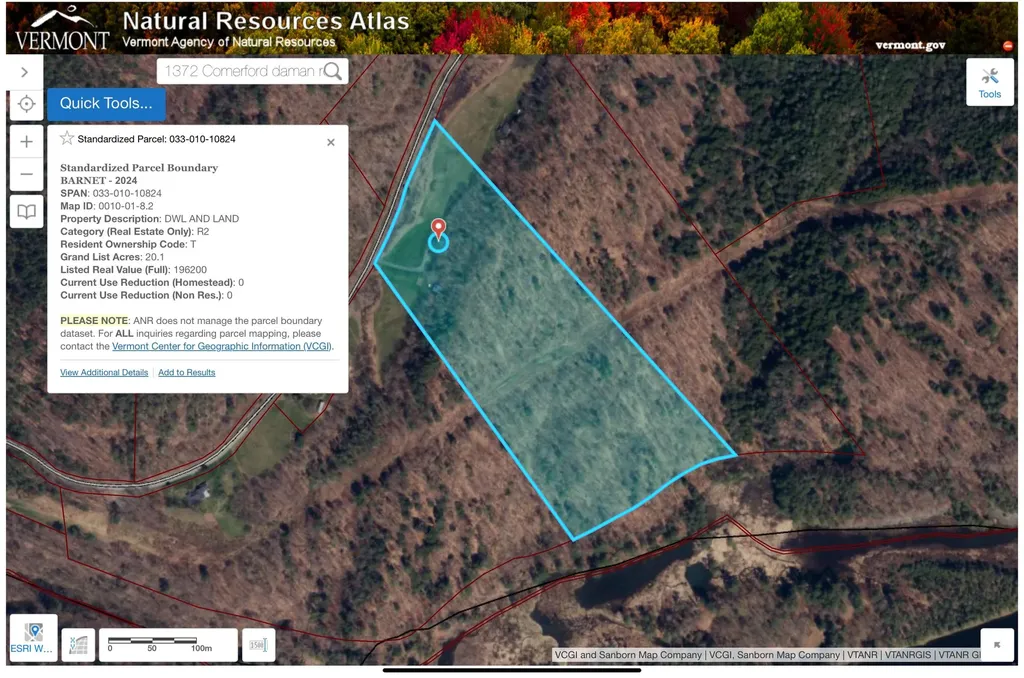Click Add to Results
The height and width of the screenshot is (678, 1024).
click(186, 372)
